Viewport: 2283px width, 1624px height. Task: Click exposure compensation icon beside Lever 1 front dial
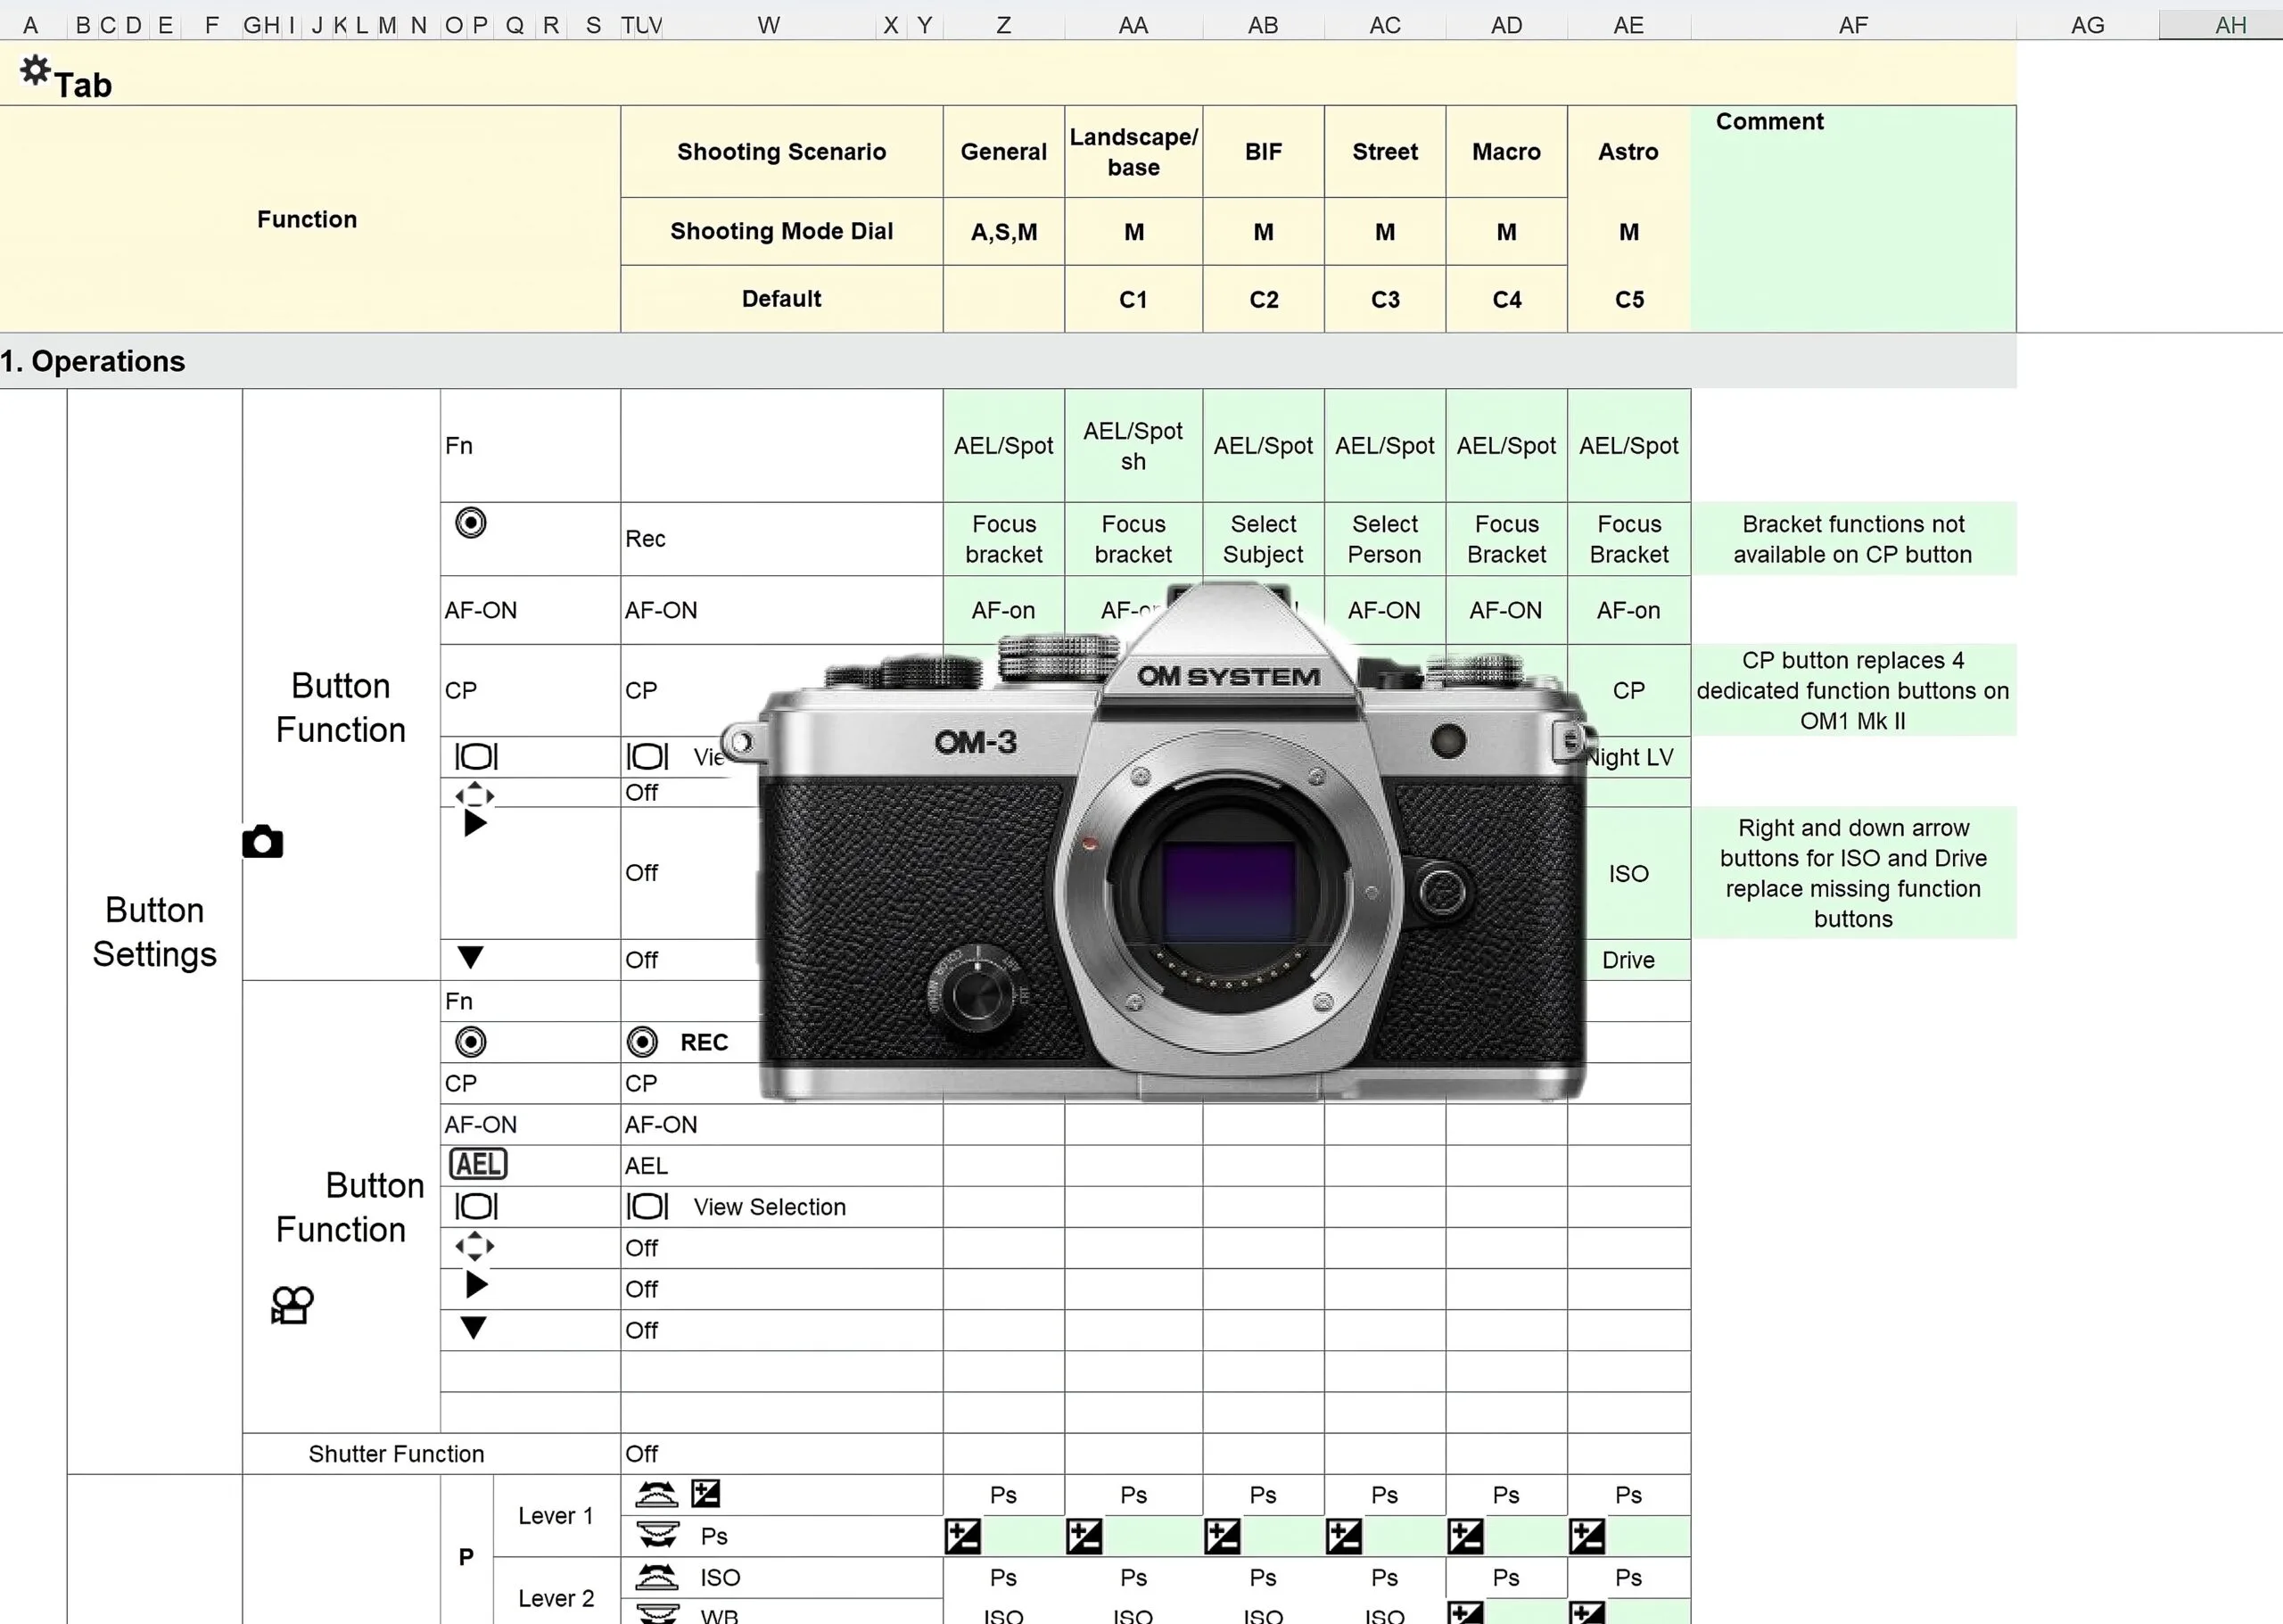click(x=706, y=1494)
